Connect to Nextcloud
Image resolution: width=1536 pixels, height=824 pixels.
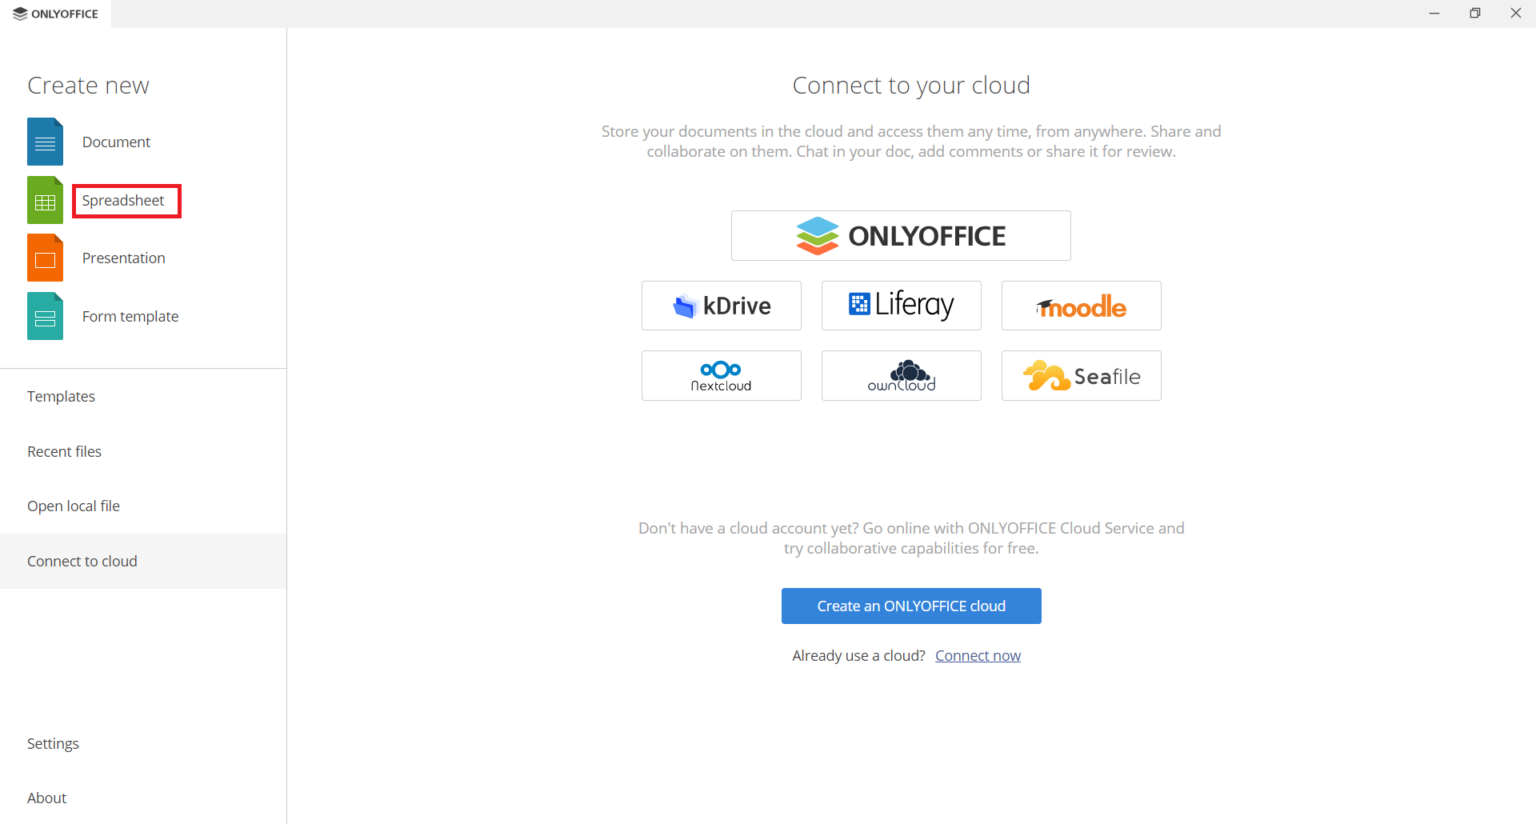[x=721, y=375]
